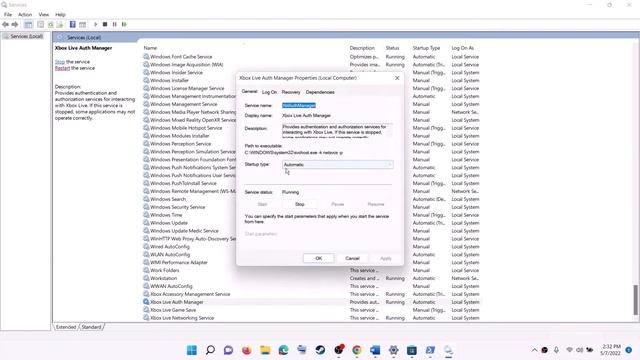This screenshot has height=360, width=640.
Task: Open Microsoft Word from the taskbar
Action: (x=375, y=350)
